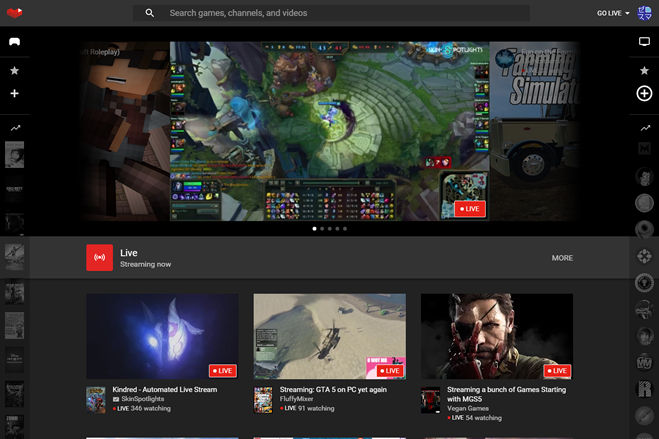Open the GO LIVE dropdown
The image size is (659, 439).
(613, 13)
